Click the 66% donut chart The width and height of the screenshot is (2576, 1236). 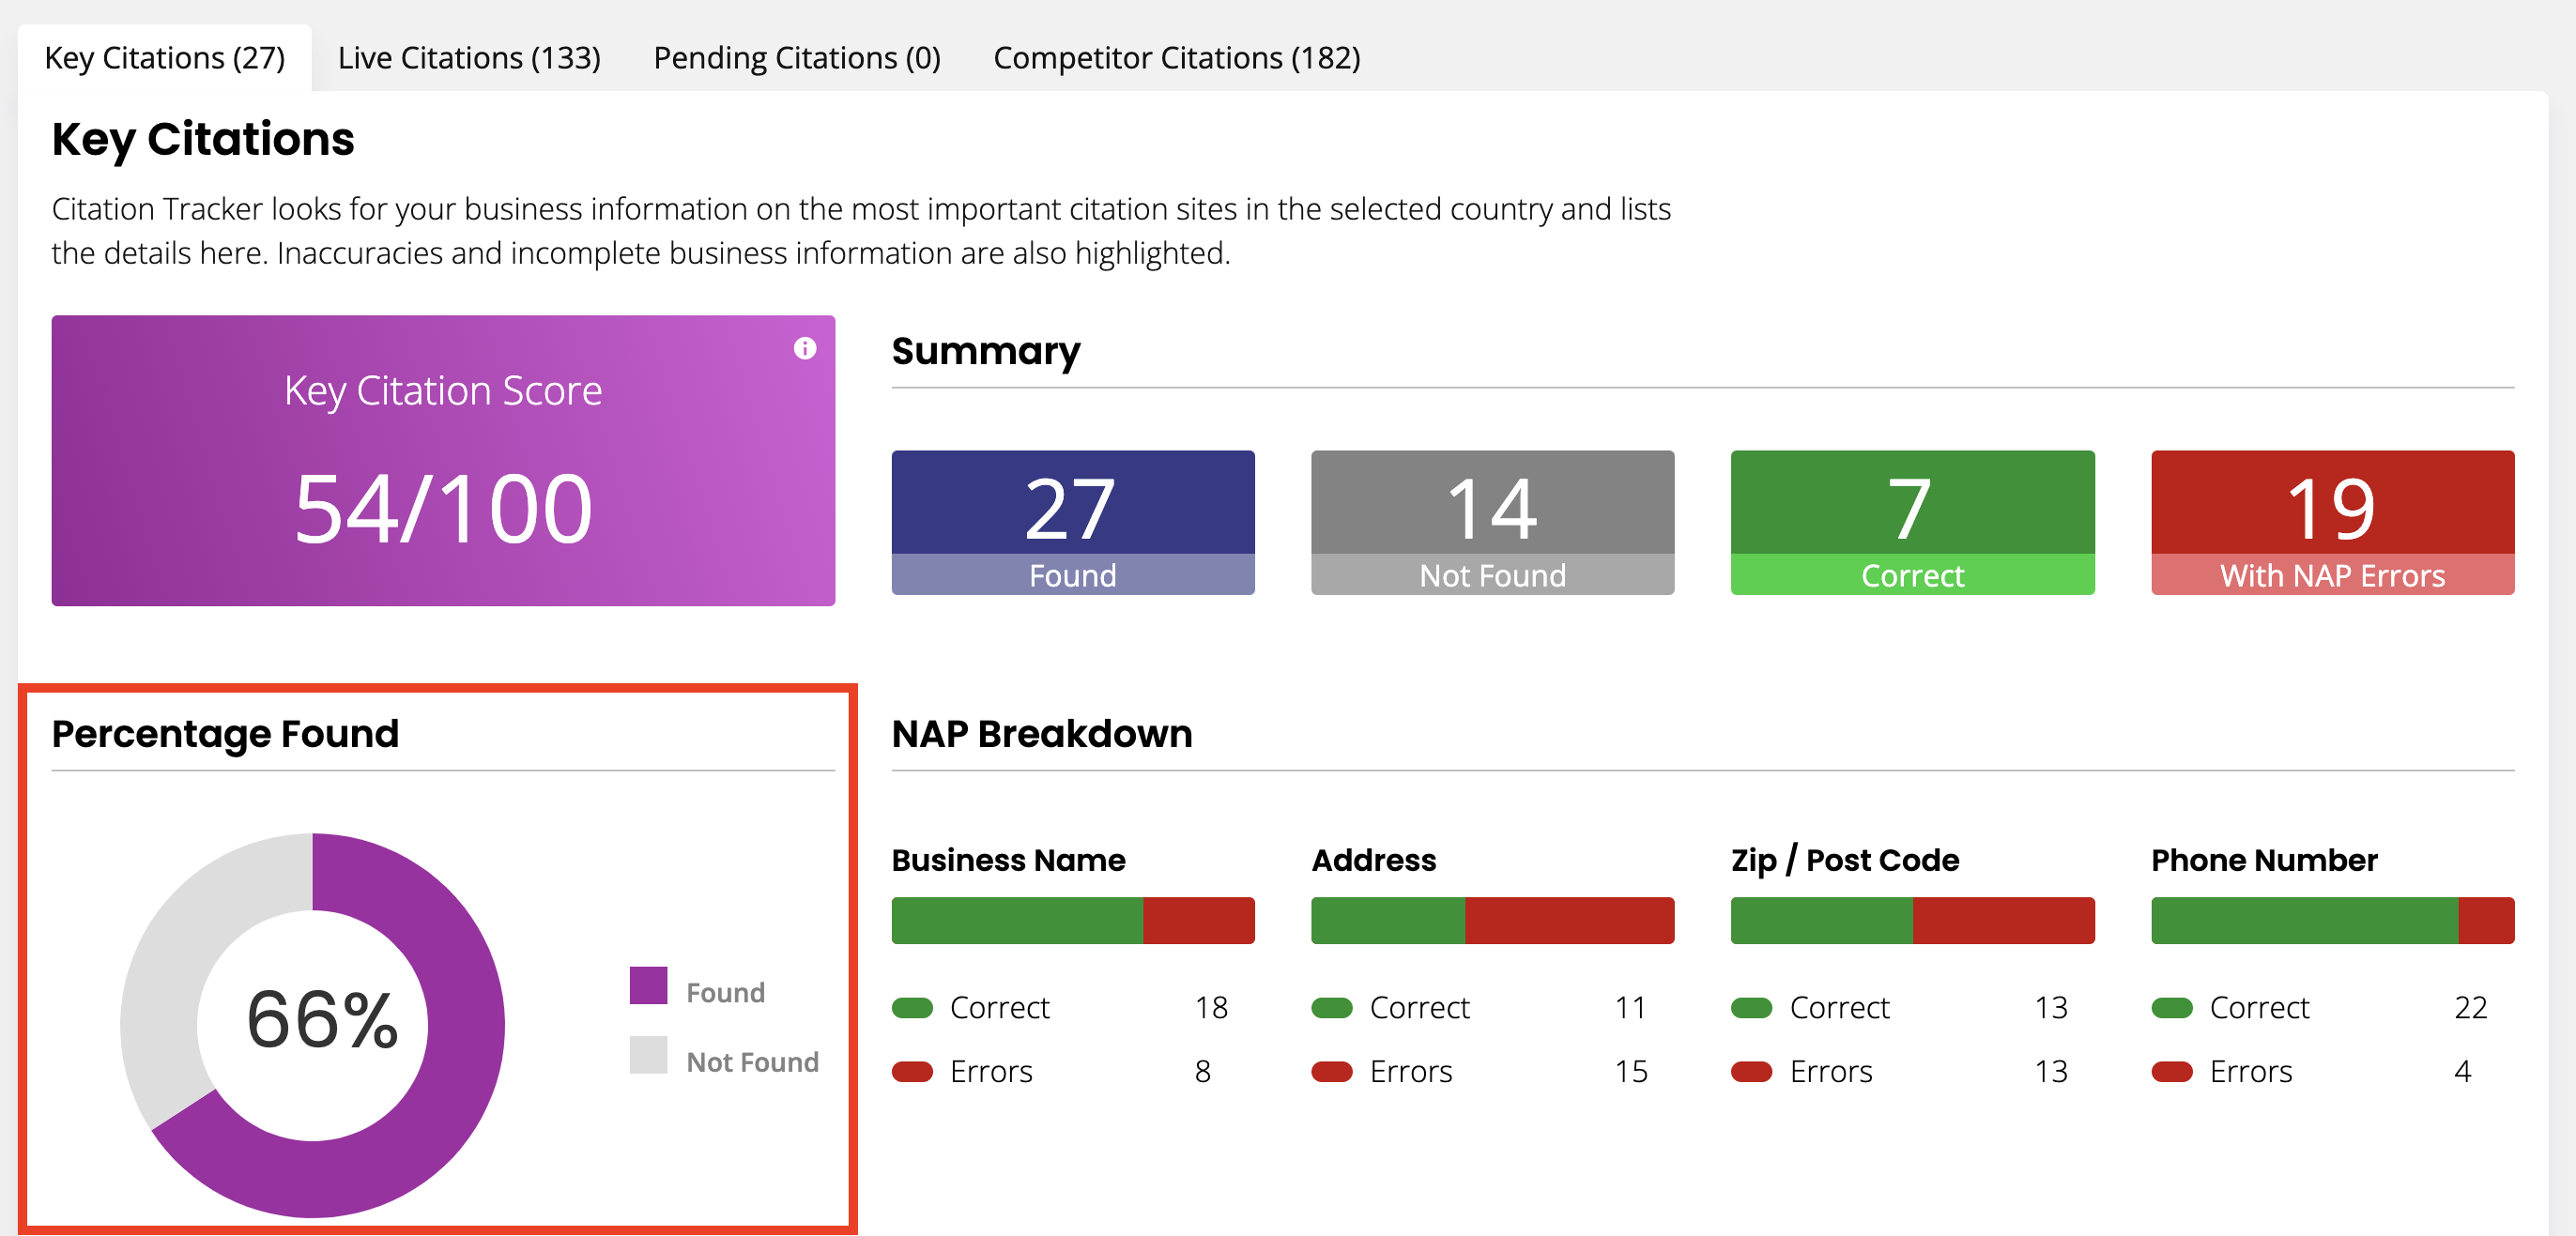(x=313, y=1025)
